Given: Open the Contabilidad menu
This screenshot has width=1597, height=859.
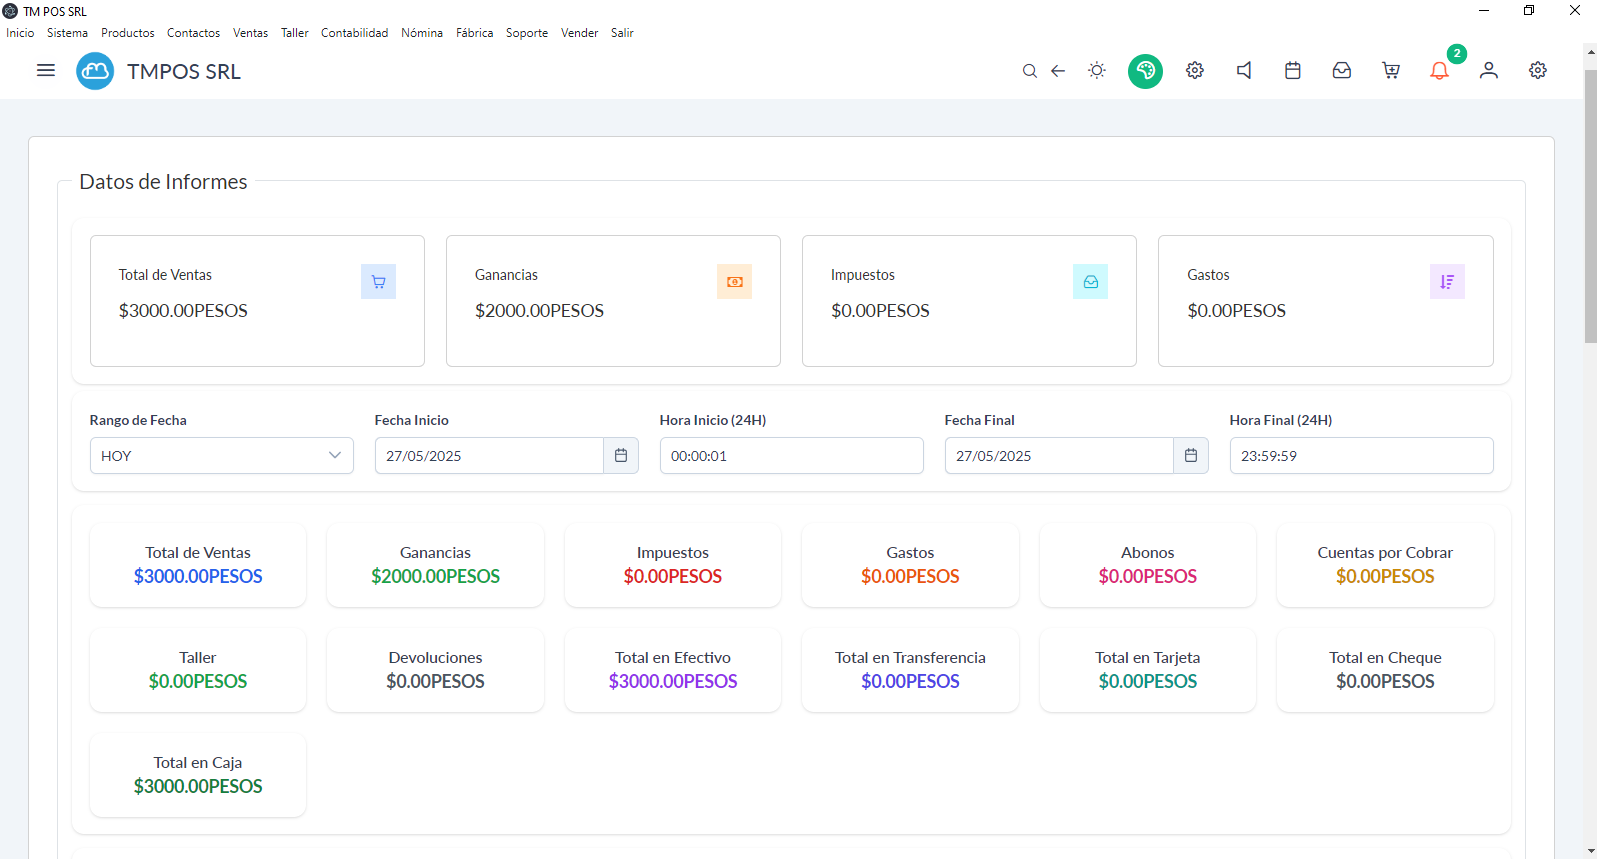Looking at the screenshot, I should tap(354, 33).
